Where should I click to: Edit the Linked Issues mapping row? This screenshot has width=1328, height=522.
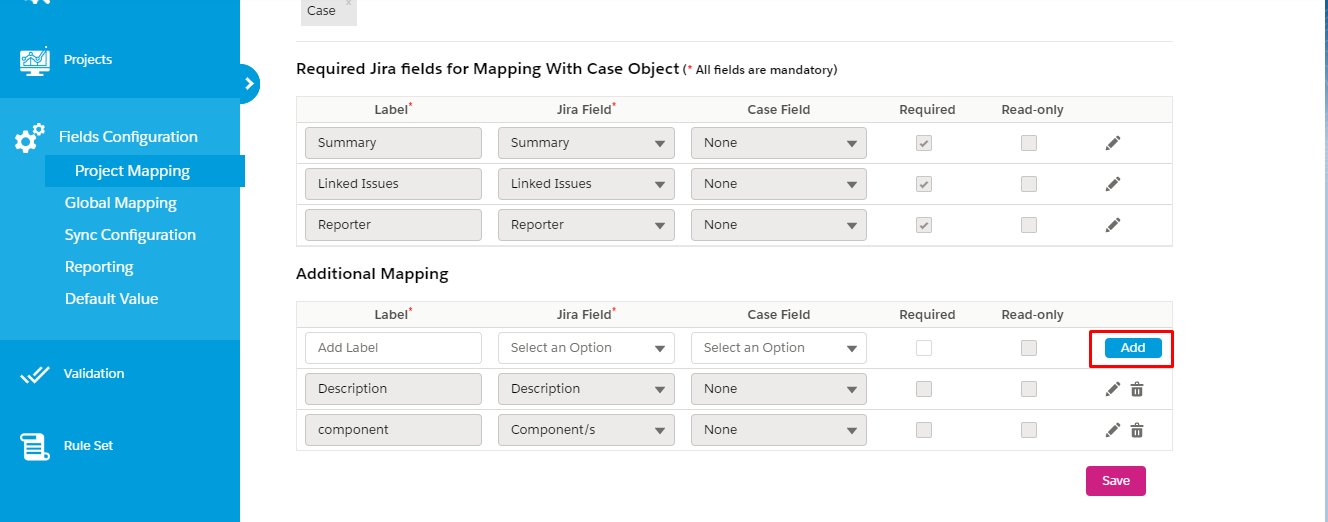click(x=1112, y=184)
